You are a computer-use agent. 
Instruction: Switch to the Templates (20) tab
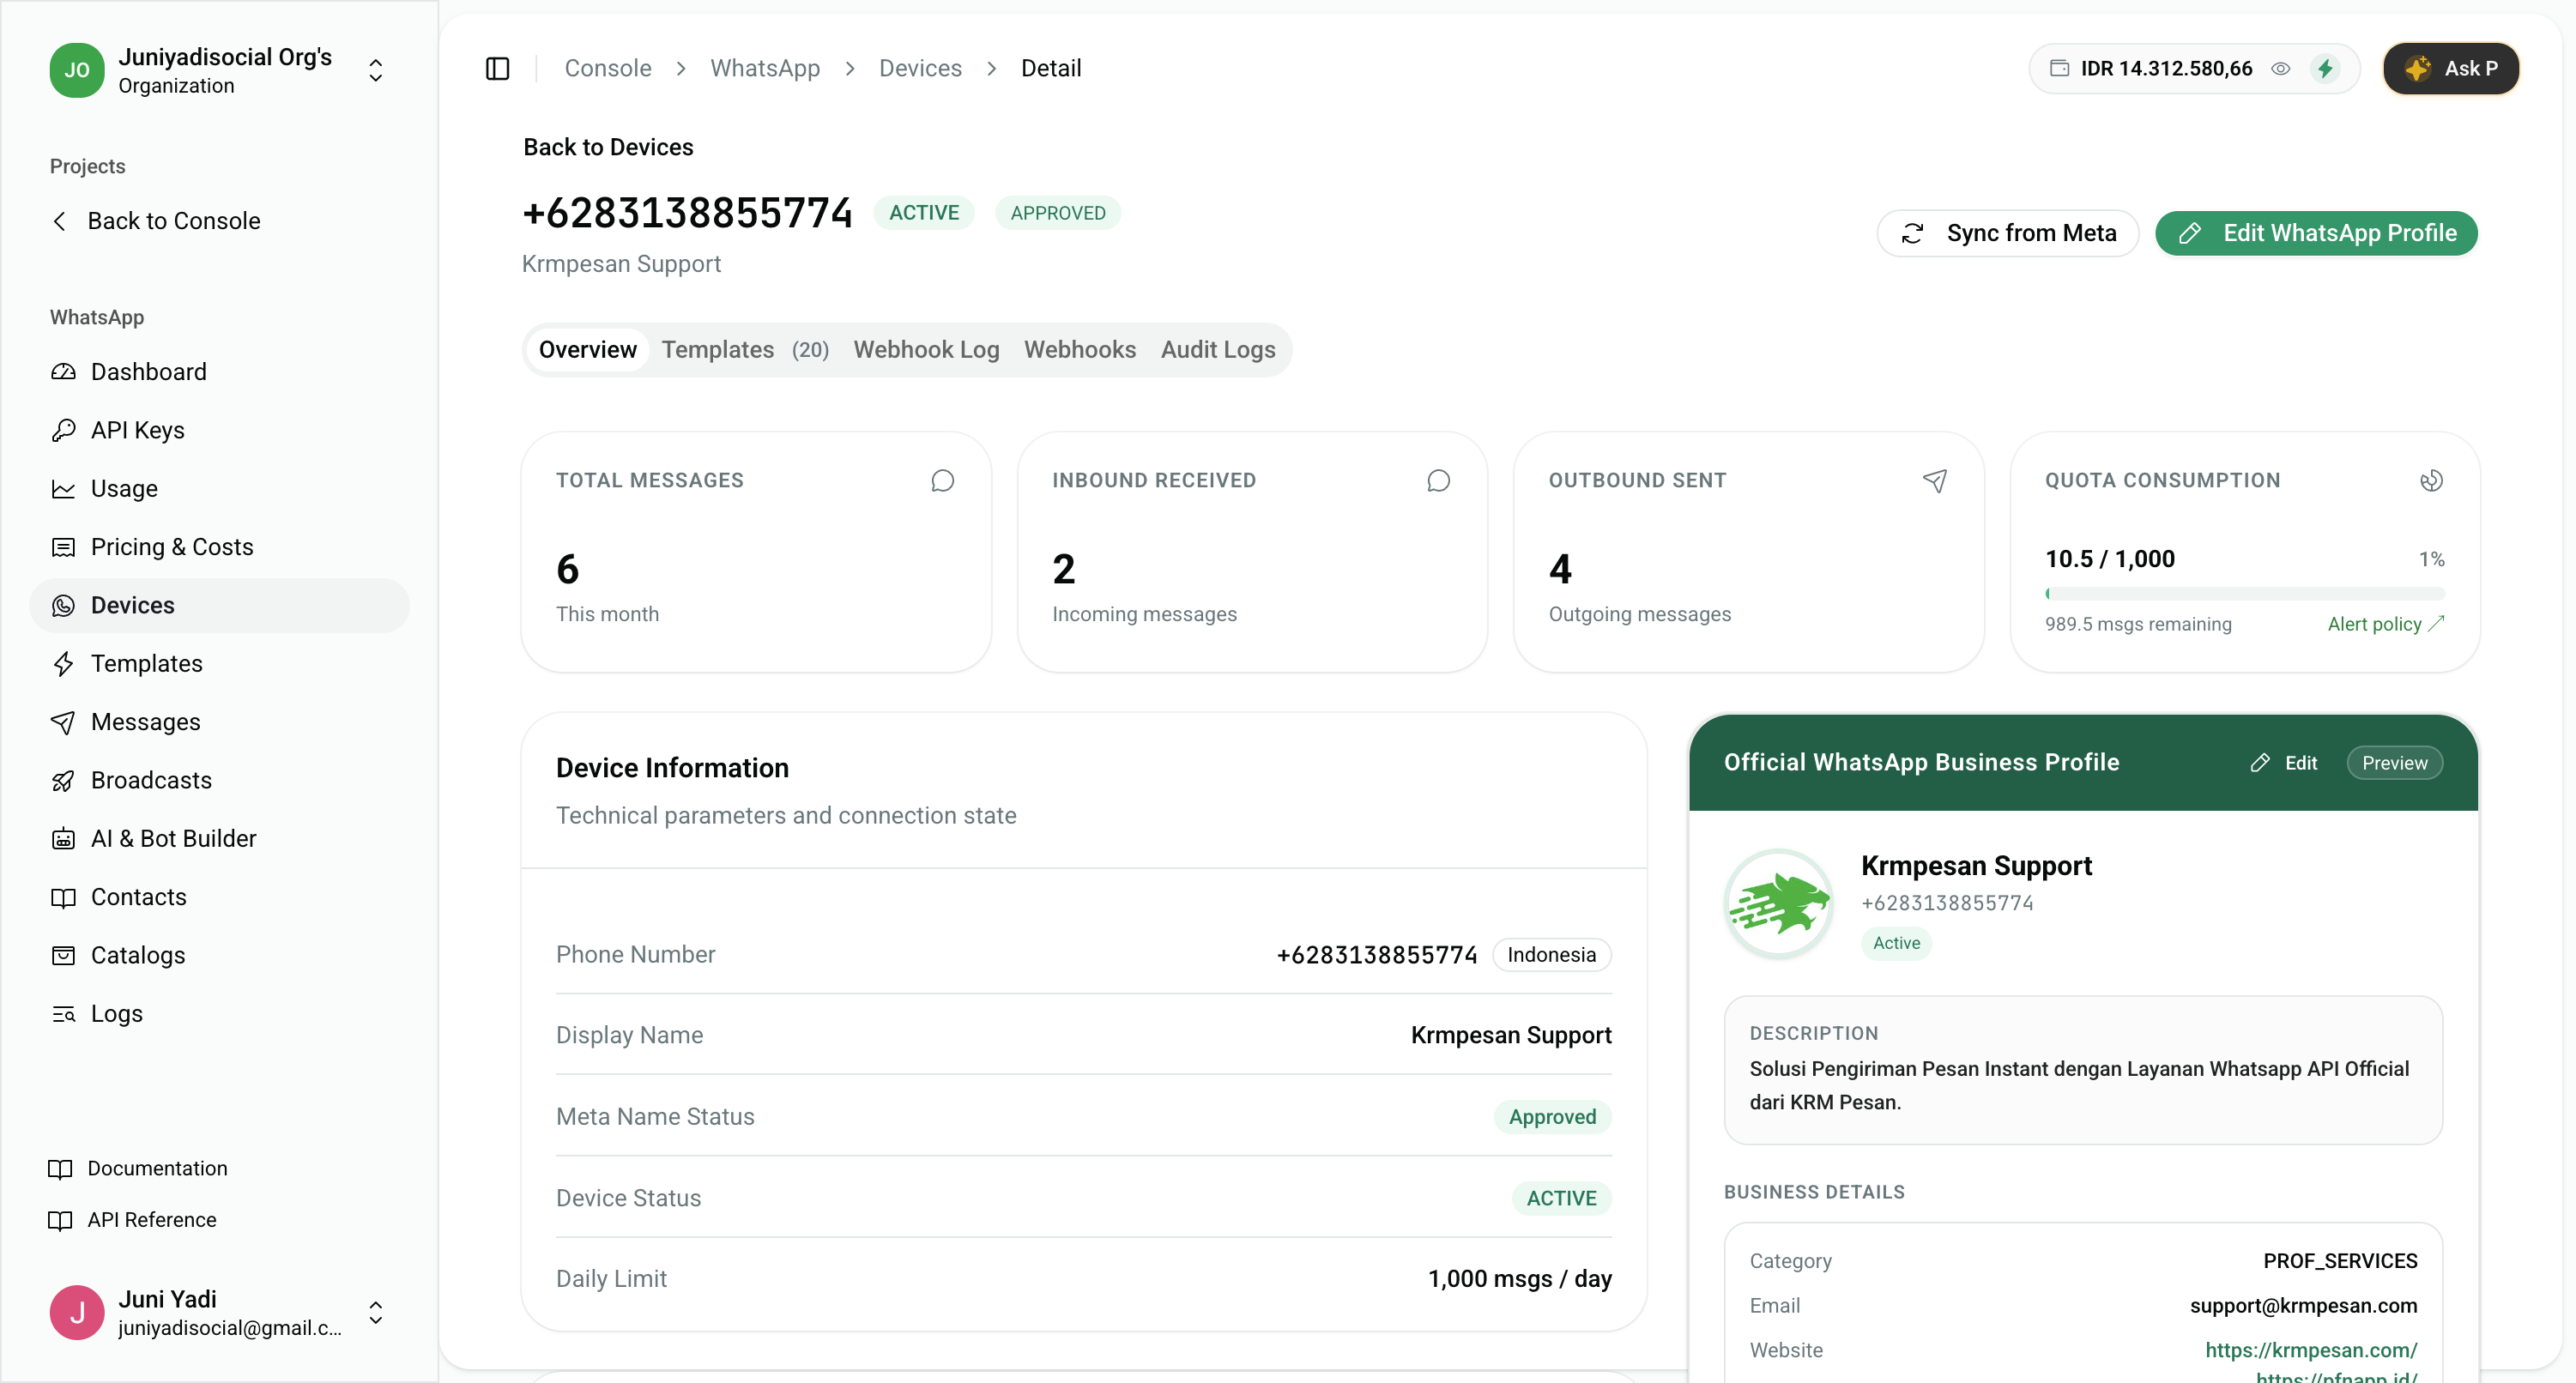[x=745, y=349]
